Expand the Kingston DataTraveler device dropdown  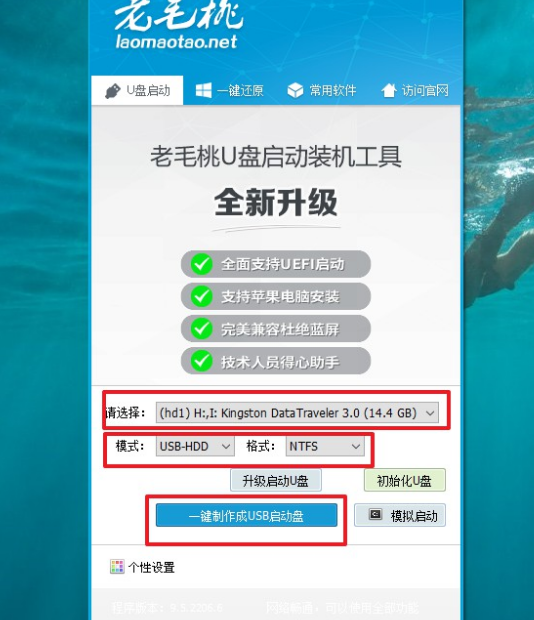[x=297, y=413]
